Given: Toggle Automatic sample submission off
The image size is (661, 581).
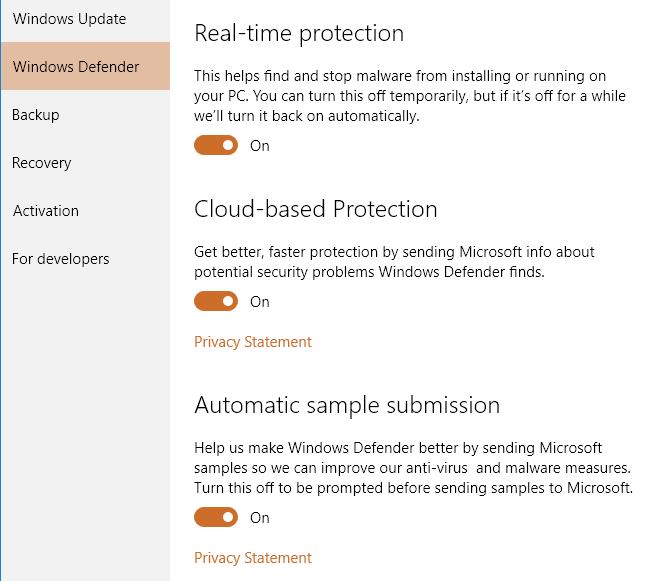Looking at the screenshot, I should click(216, 518).
